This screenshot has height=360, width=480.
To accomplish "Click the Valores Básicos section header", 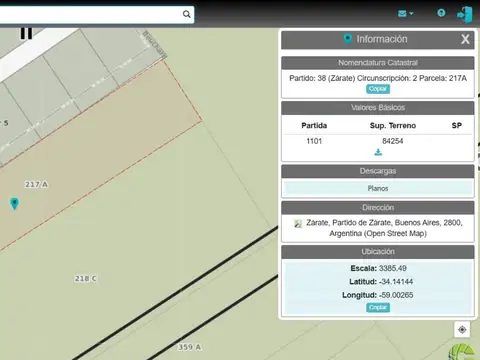I will [378, 107].
